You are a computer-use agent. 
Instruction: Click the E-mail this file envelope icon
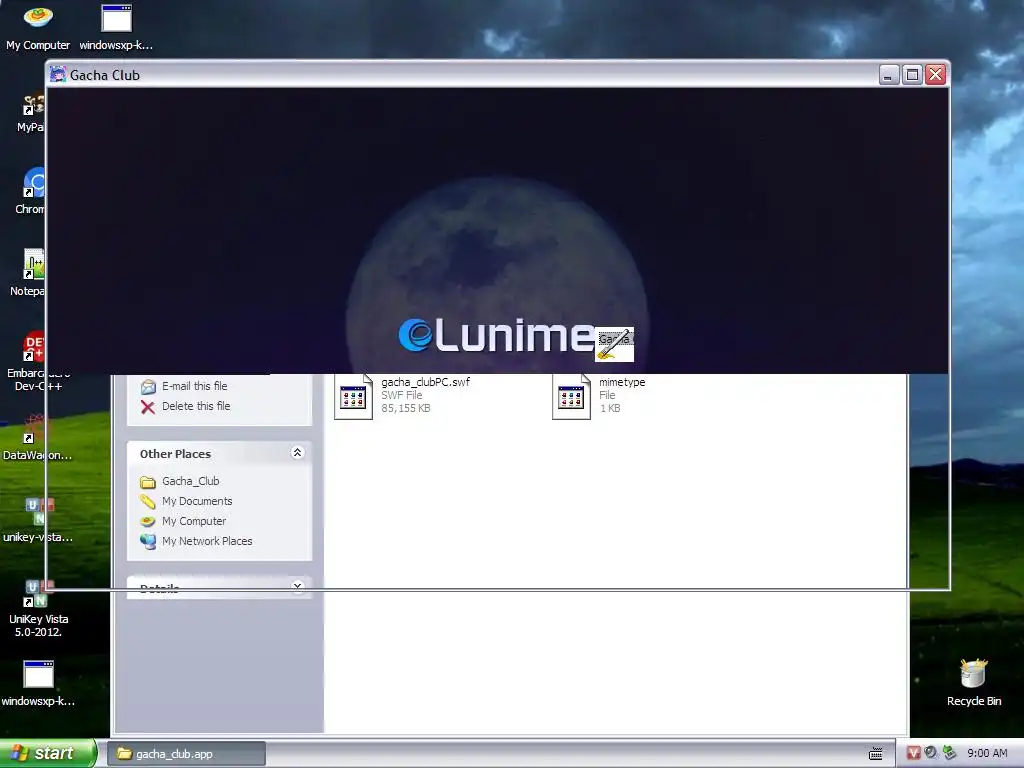(x=148, y=387)
